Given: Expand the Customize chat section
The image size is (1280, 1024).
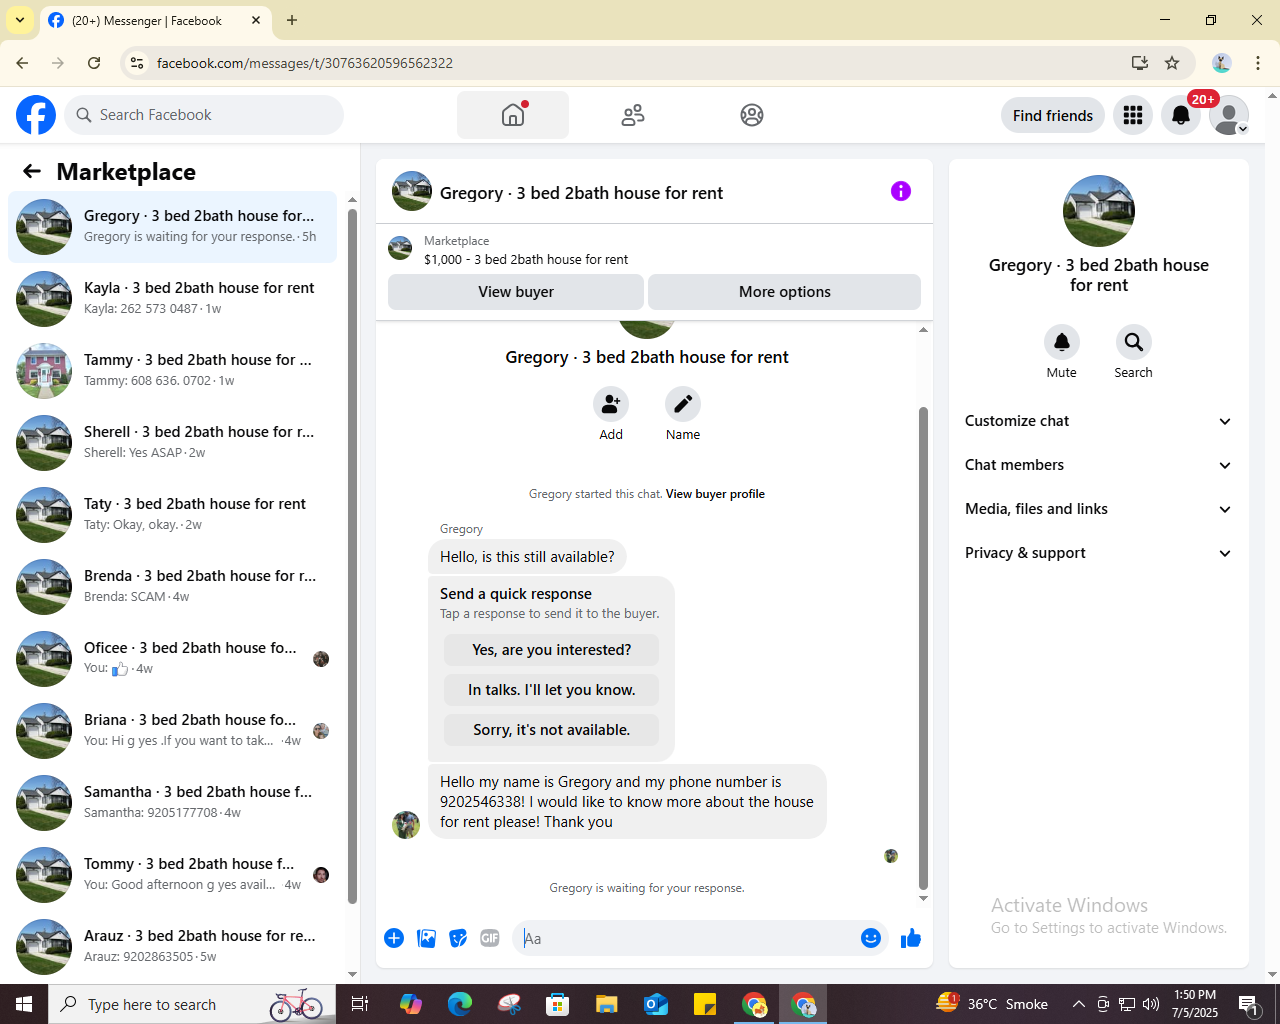Looking at the screenshot, I should tap(1099, 421).
